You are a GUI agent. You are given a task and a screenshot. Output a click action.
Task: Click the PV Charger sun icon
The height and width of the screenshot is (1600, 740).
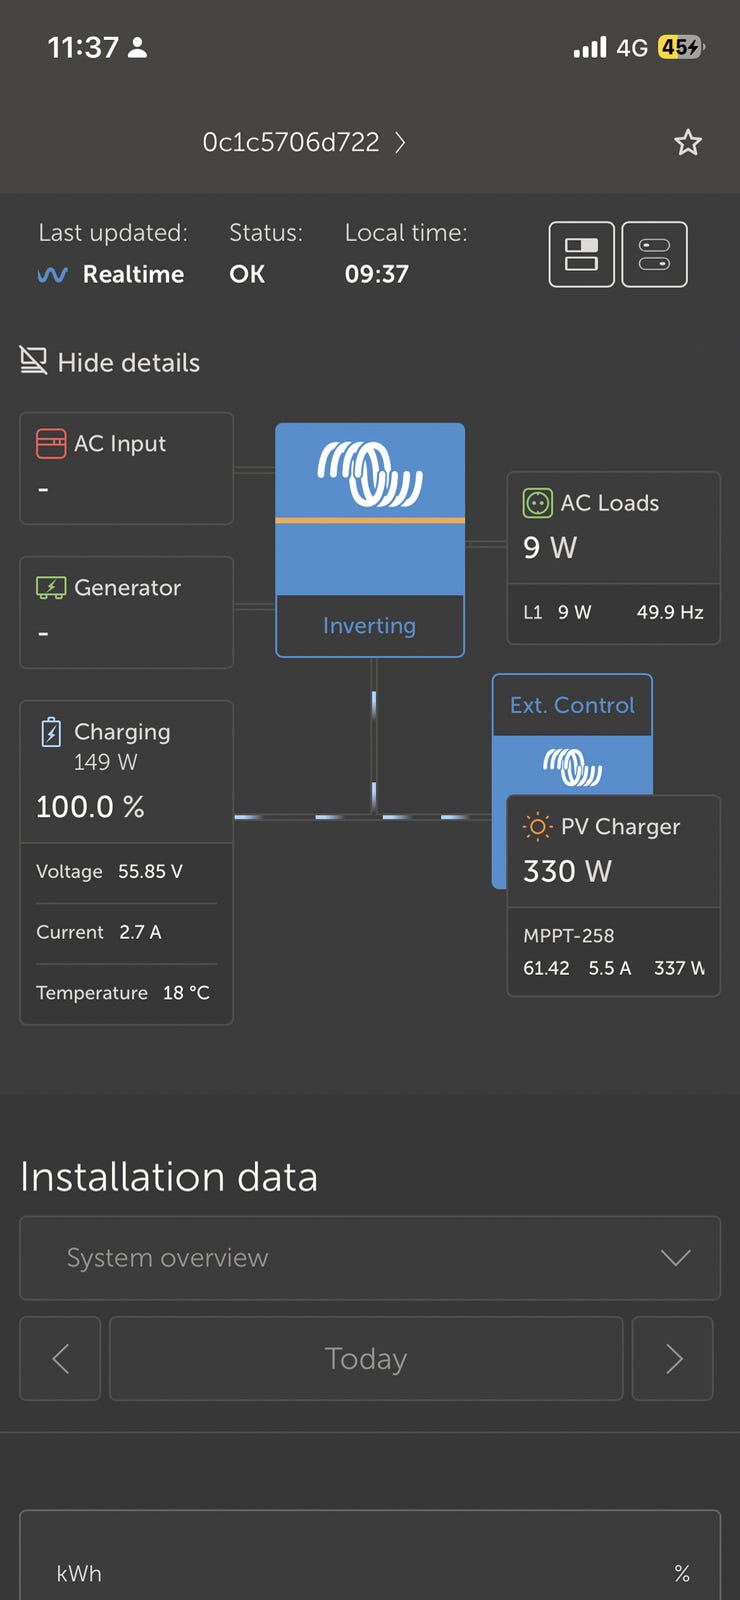point(537,826)
